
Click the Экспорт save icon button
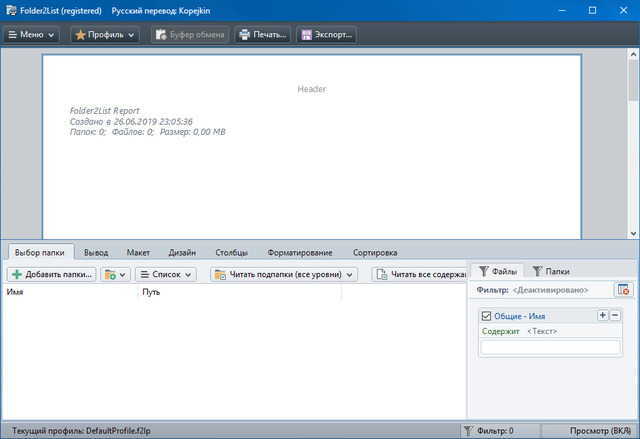coord(326,35)
